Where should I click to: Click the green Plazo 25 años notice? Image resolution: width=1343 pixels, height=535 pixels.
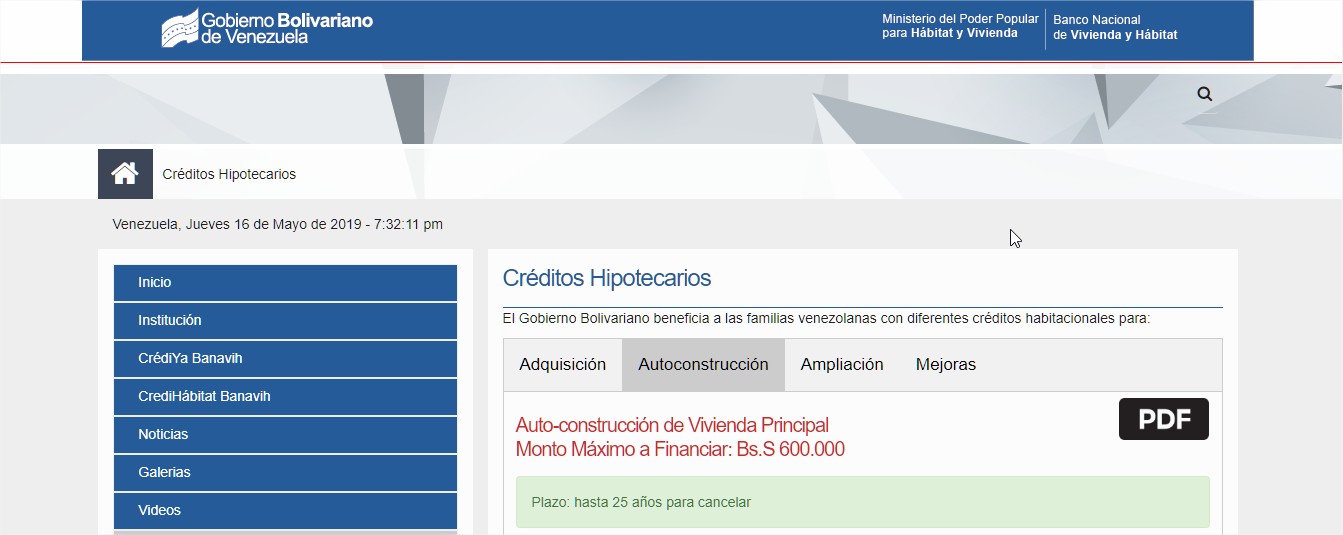862,502
